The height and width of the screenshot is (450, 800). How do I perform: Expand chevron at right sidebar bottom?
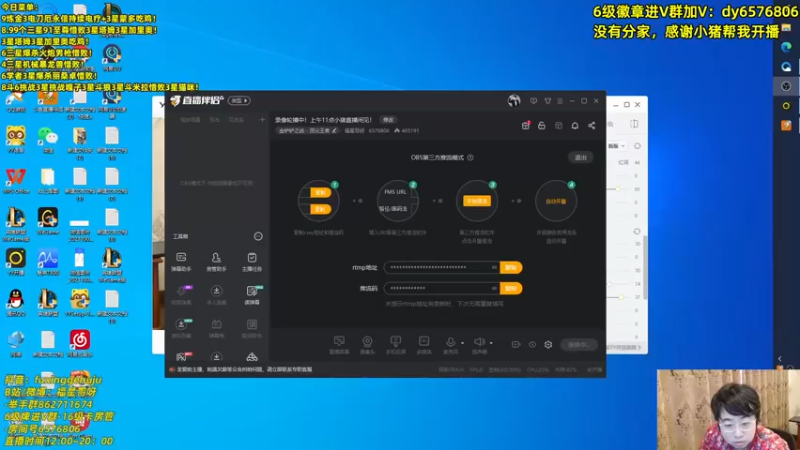click(780, 359)
